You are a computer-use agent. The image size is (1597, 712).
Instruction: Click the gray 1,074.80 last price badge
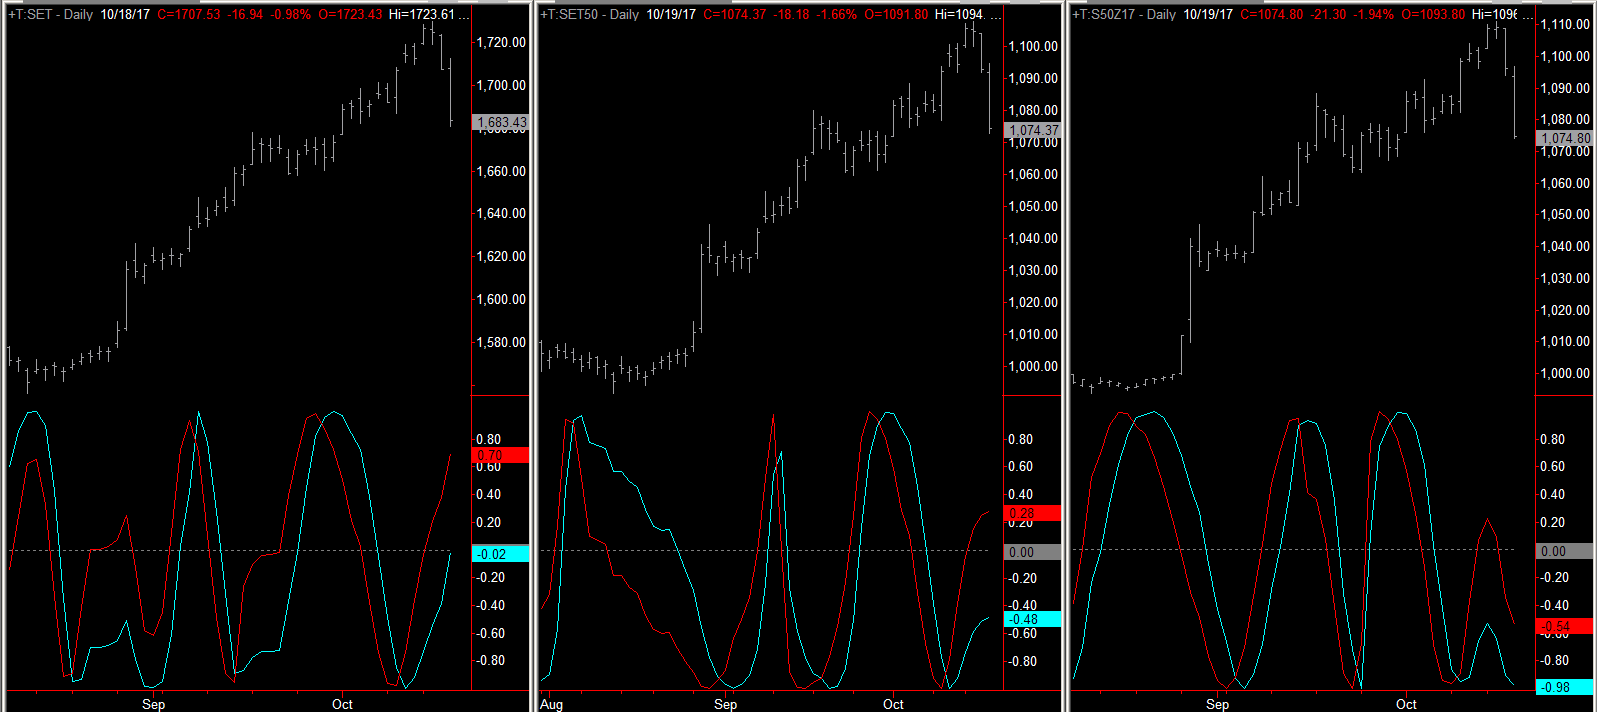[1565, 138]
